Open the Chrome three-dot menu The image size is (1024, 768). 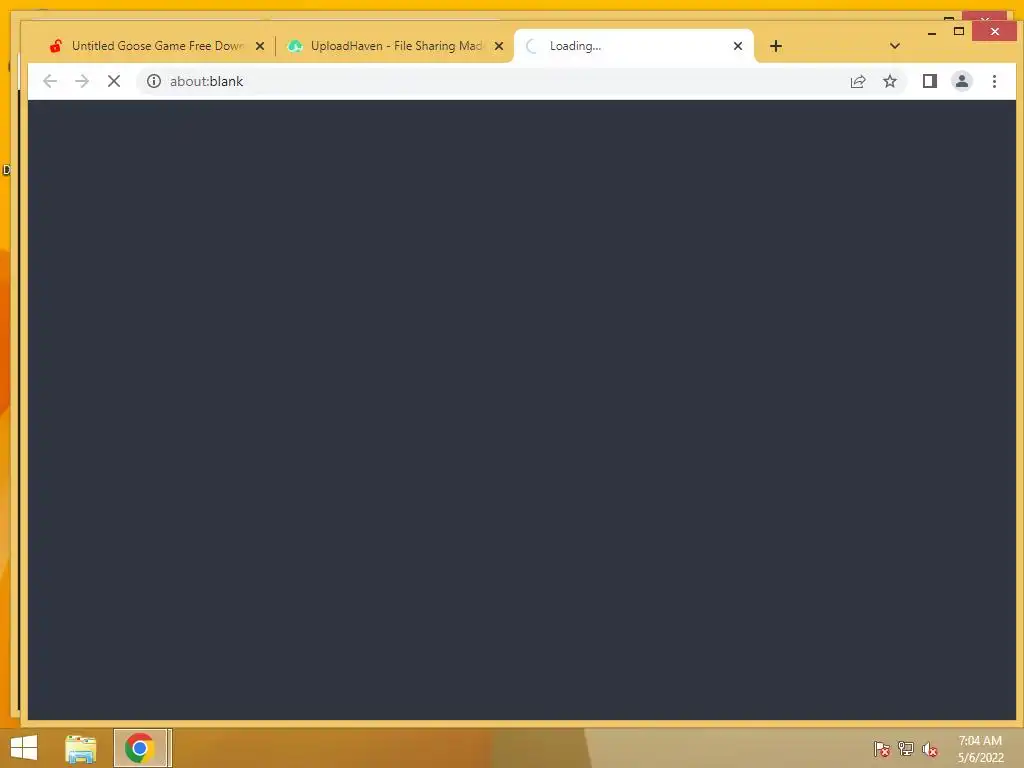[x=994, y=82]
